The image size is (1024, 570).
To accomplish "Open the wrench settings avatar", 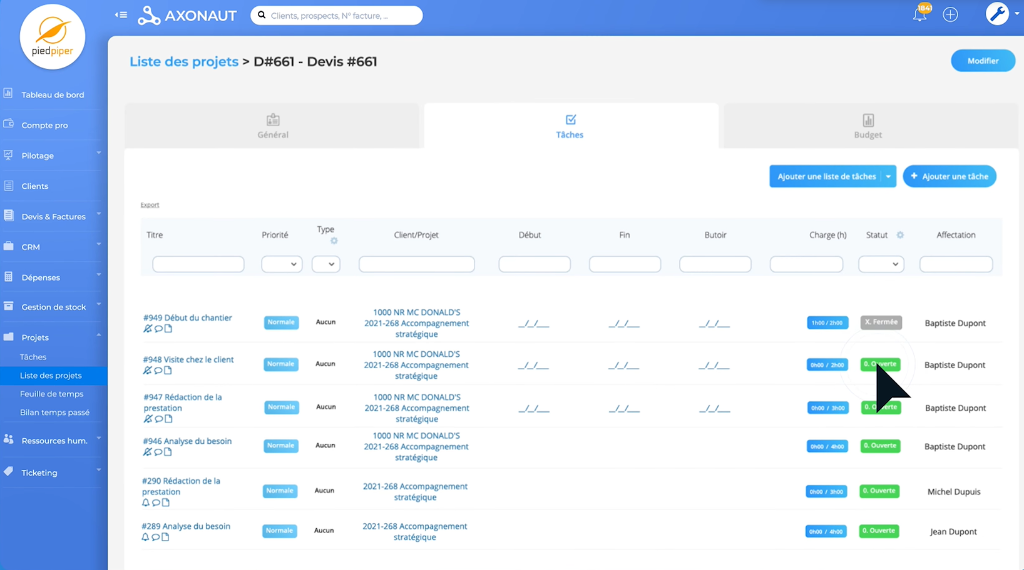I will pos(997,14).
